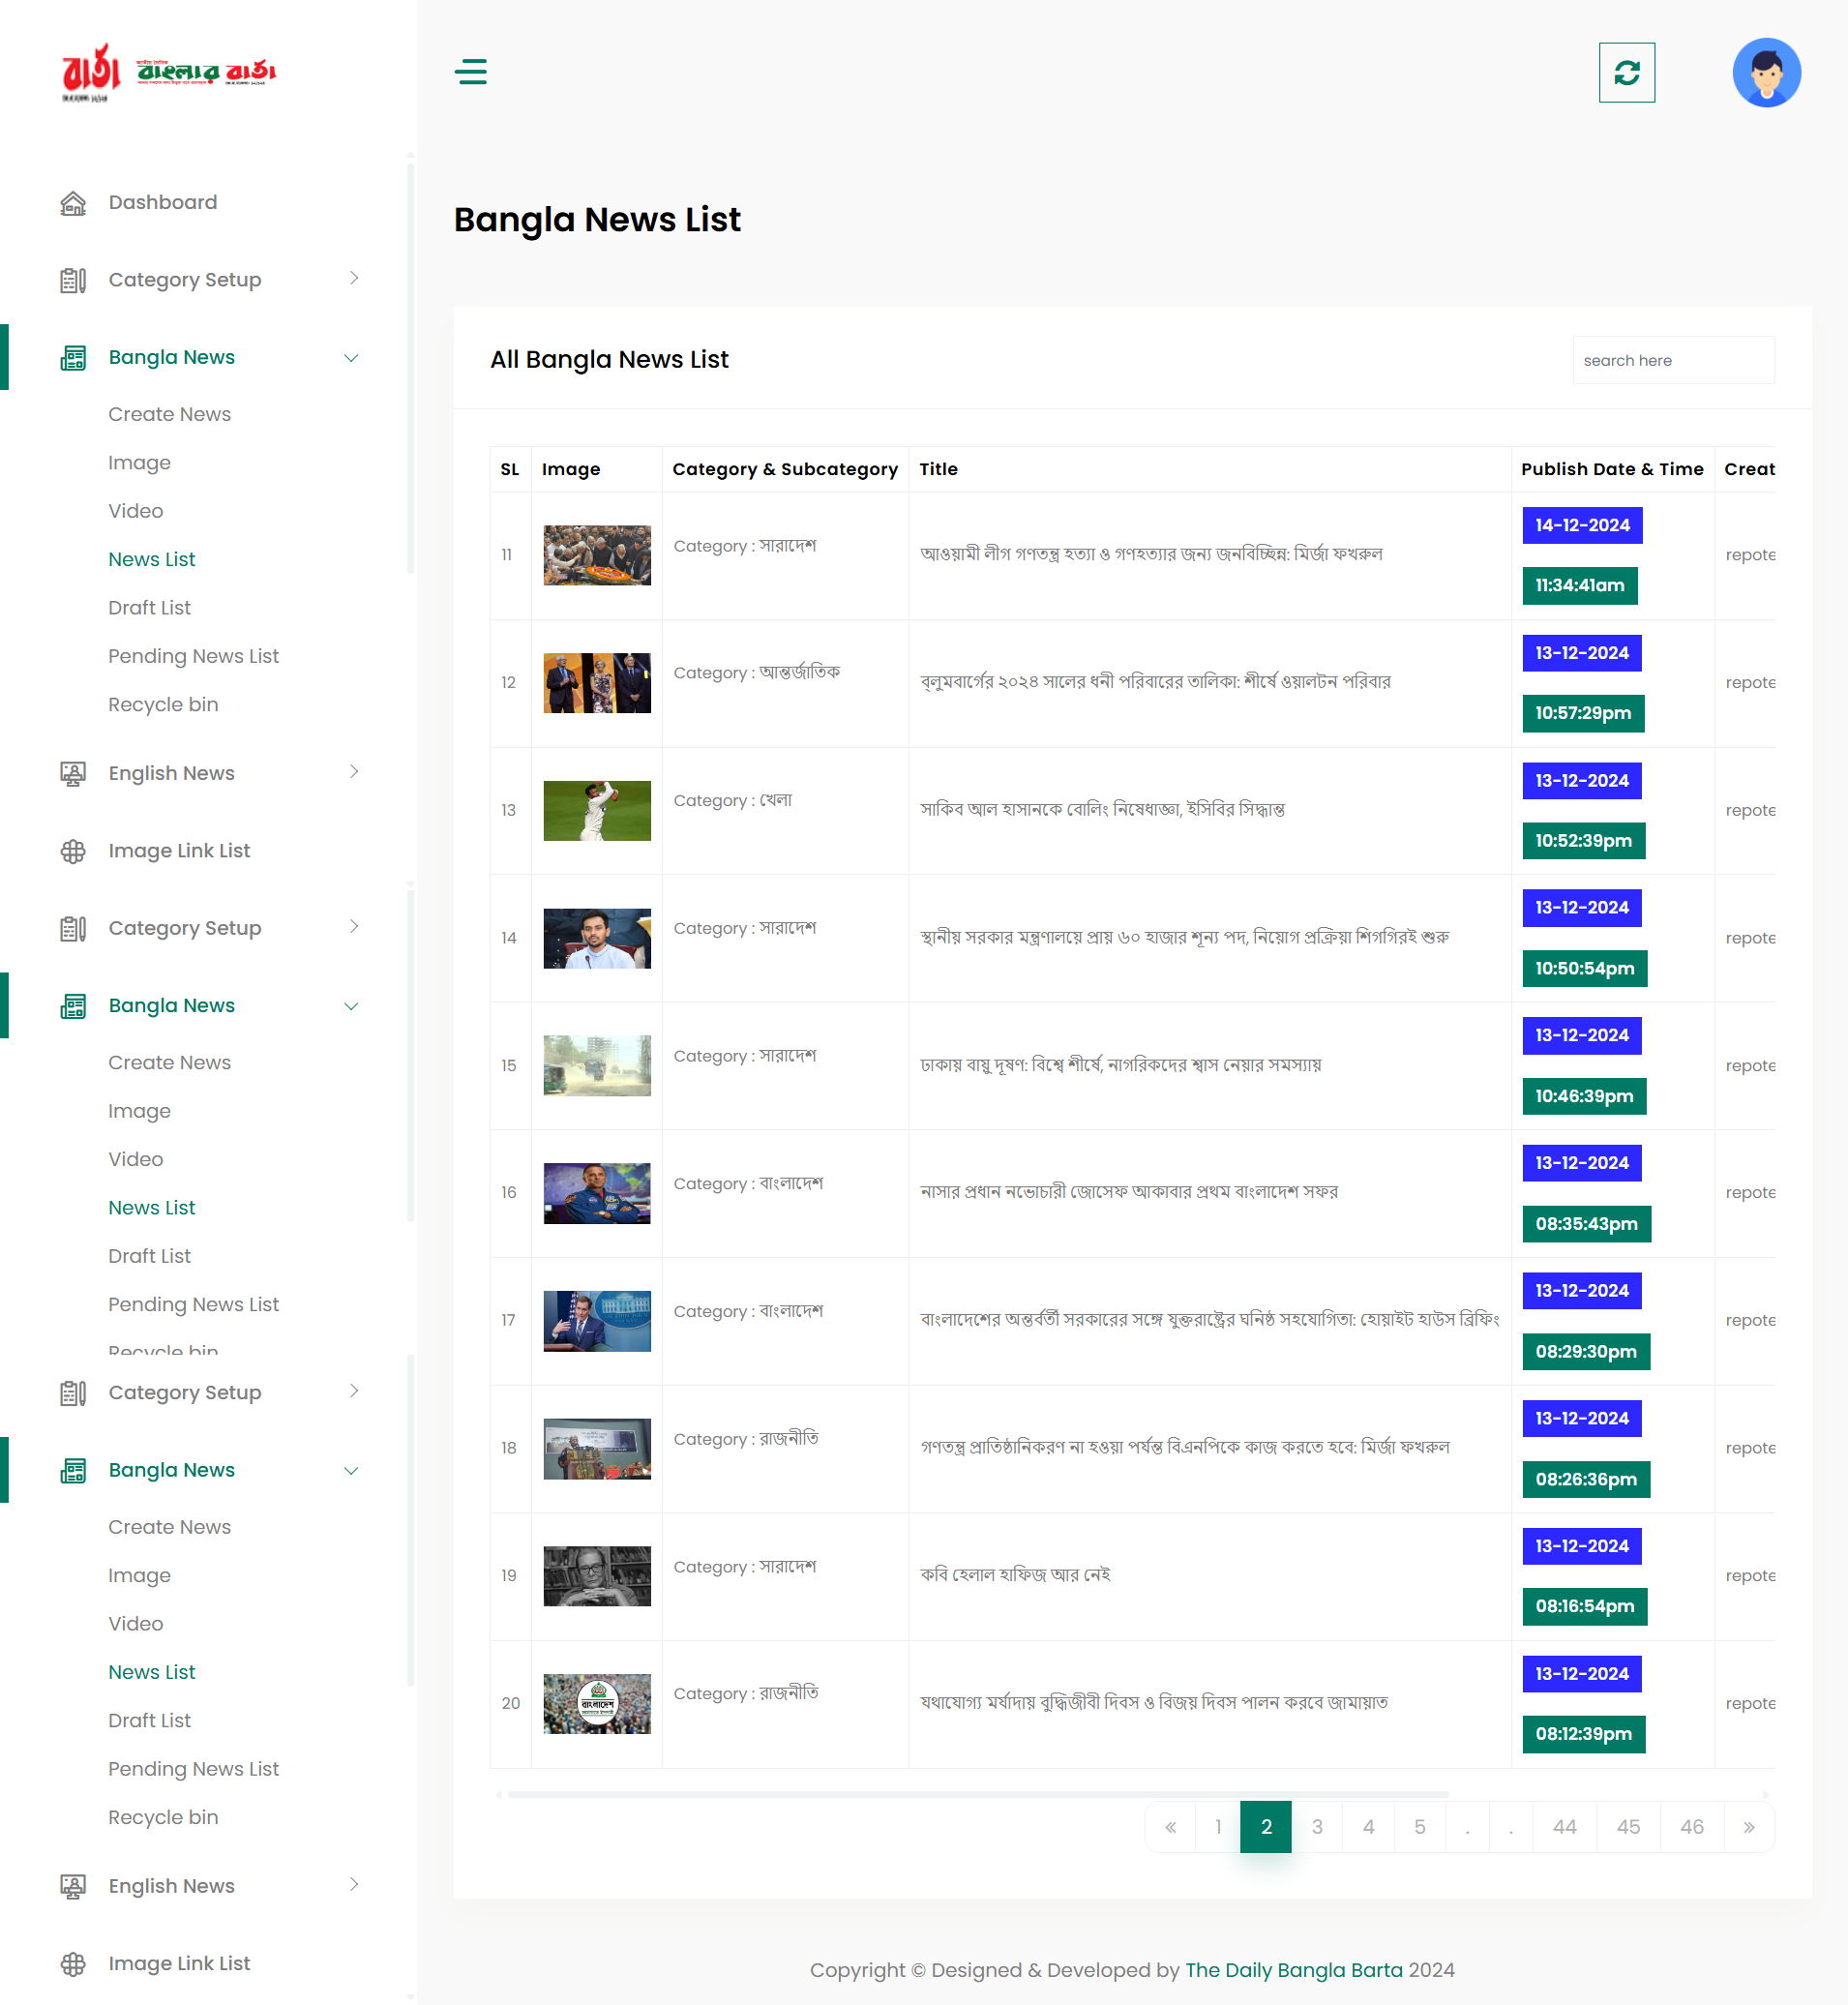Click the Image Link List globe icon

[73, 851]
